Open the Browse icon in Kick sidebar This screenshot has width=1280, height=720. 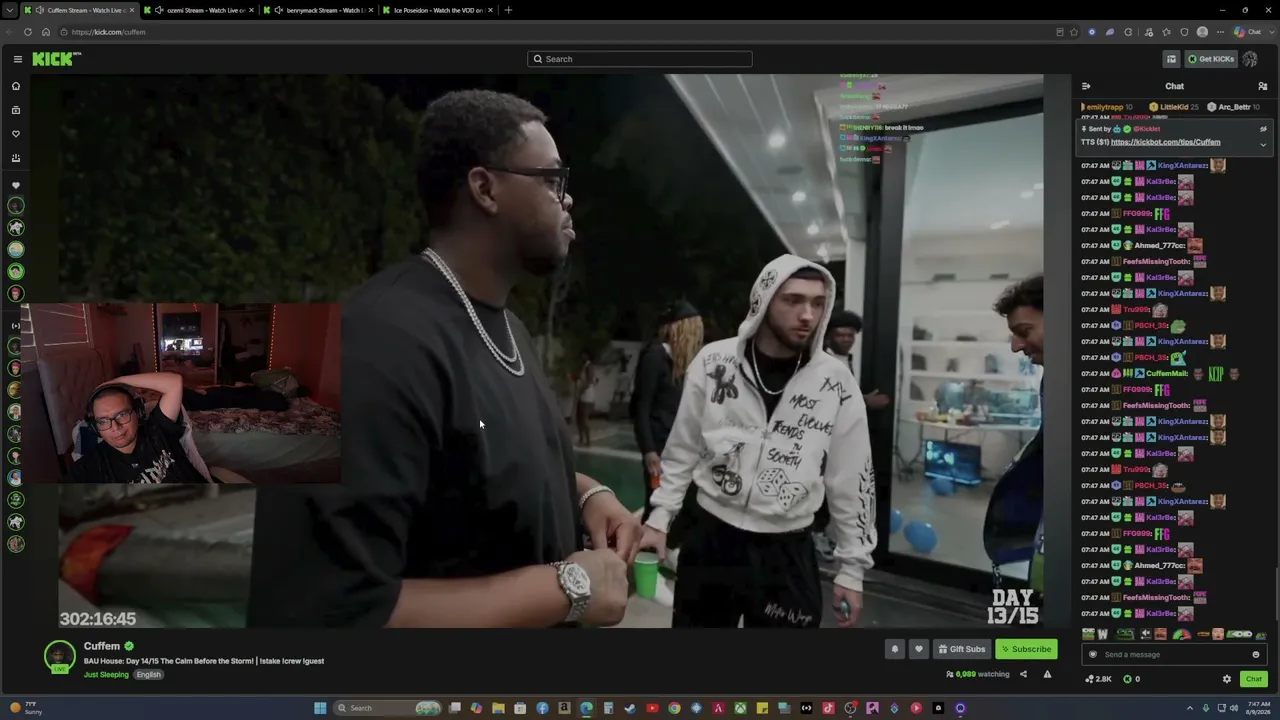pos(16,110)
